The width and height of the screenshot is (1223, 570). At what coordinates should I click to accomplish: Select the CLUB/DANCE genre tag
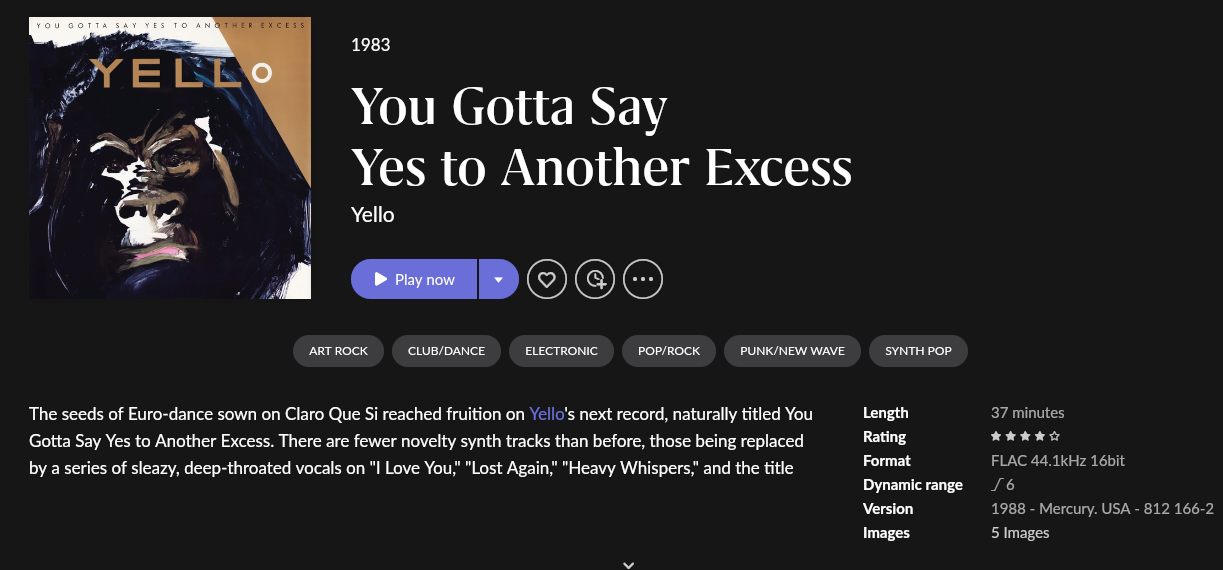tap(446, 351)
